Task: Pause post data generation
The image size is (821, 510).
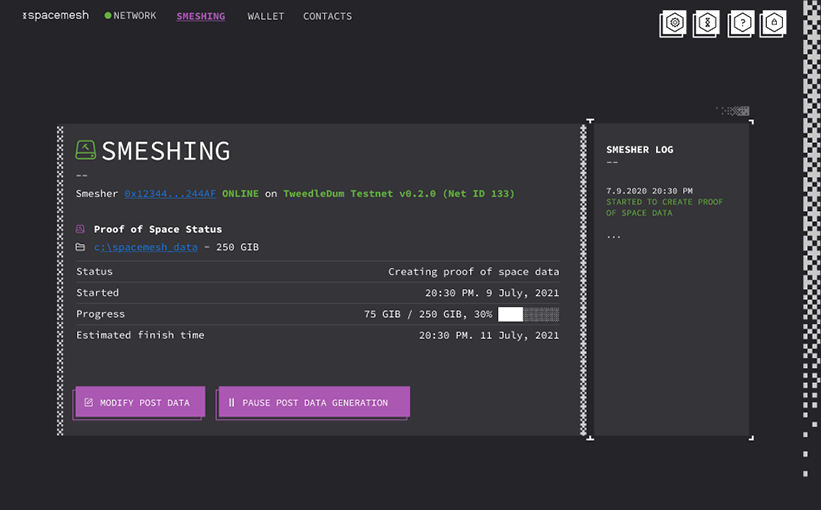Action: coord(314,402)
